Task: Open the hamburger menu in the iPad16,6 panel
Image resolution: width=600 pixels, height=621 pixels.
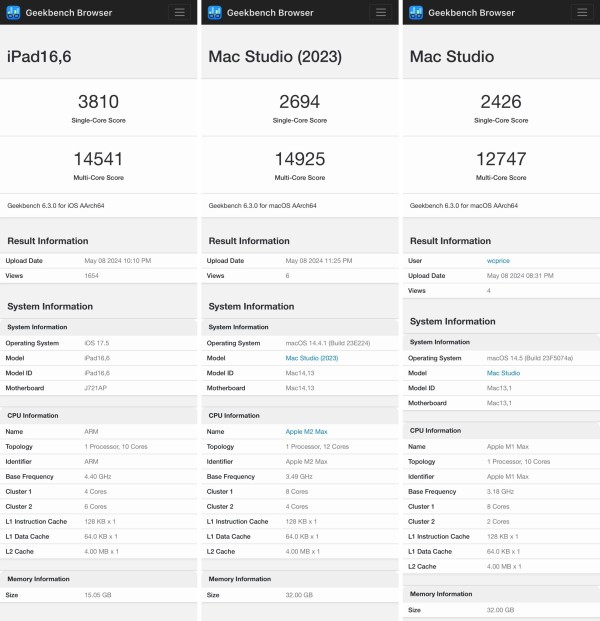Action: click(179, 12)
